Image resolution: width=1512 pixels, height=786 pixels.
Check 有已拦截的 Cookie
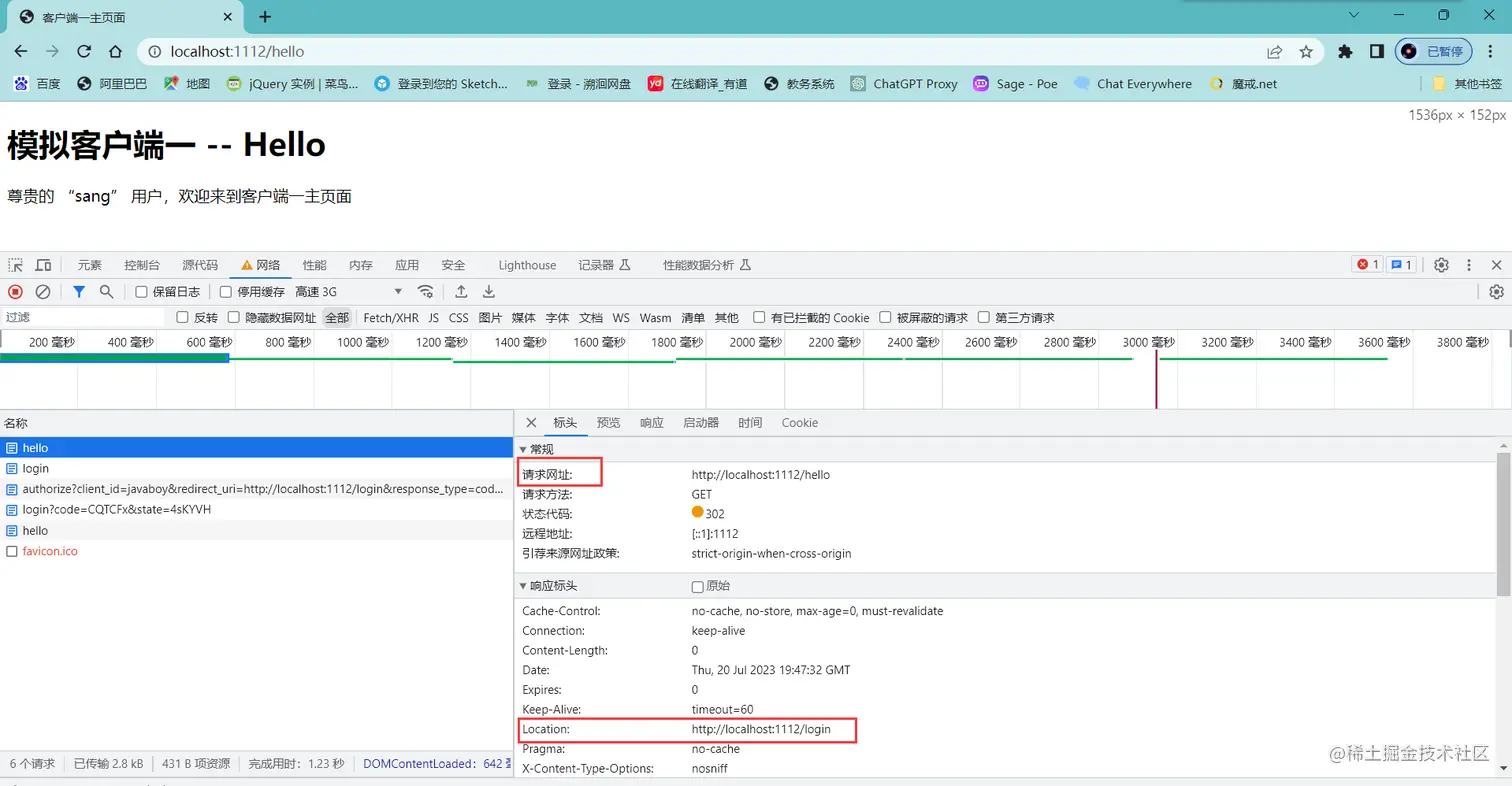point(760,318)
